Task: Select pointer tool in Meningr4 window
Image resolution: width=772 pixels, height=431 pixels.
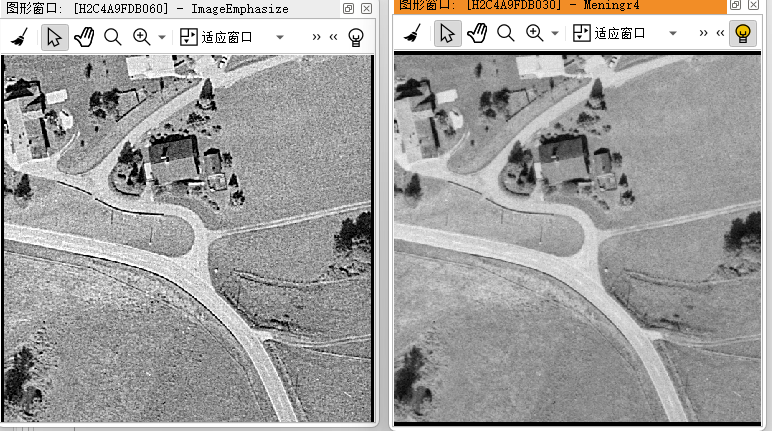Action: (448, 33)
